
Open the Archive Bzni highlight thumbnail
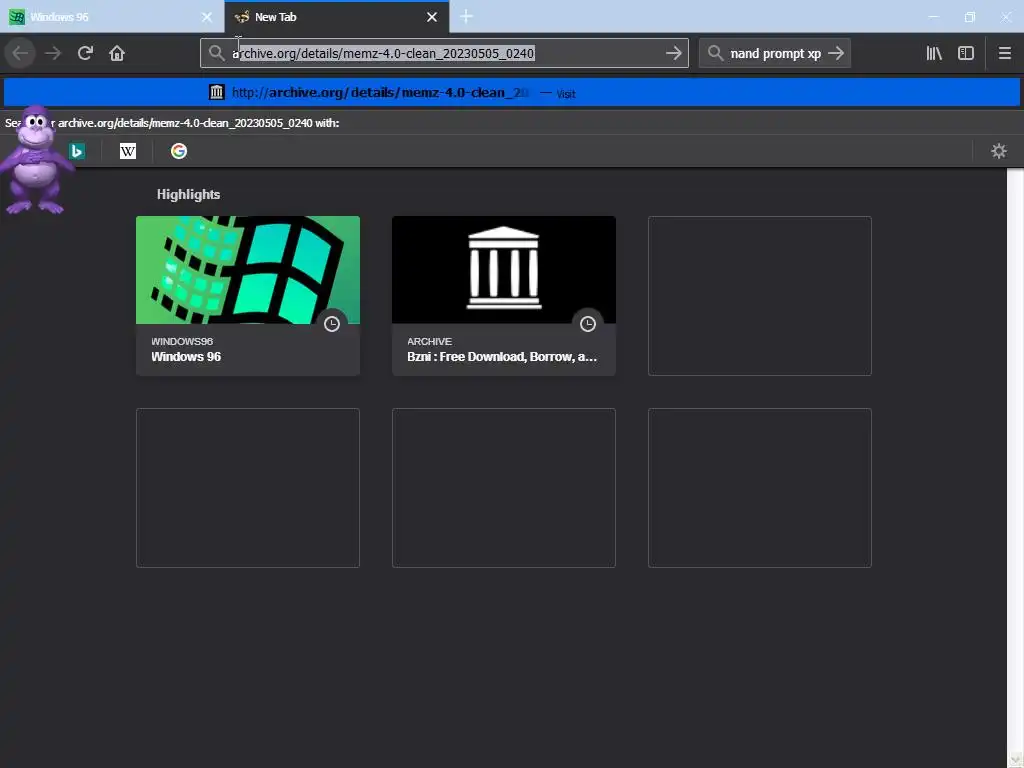click(x=504, y=270)
